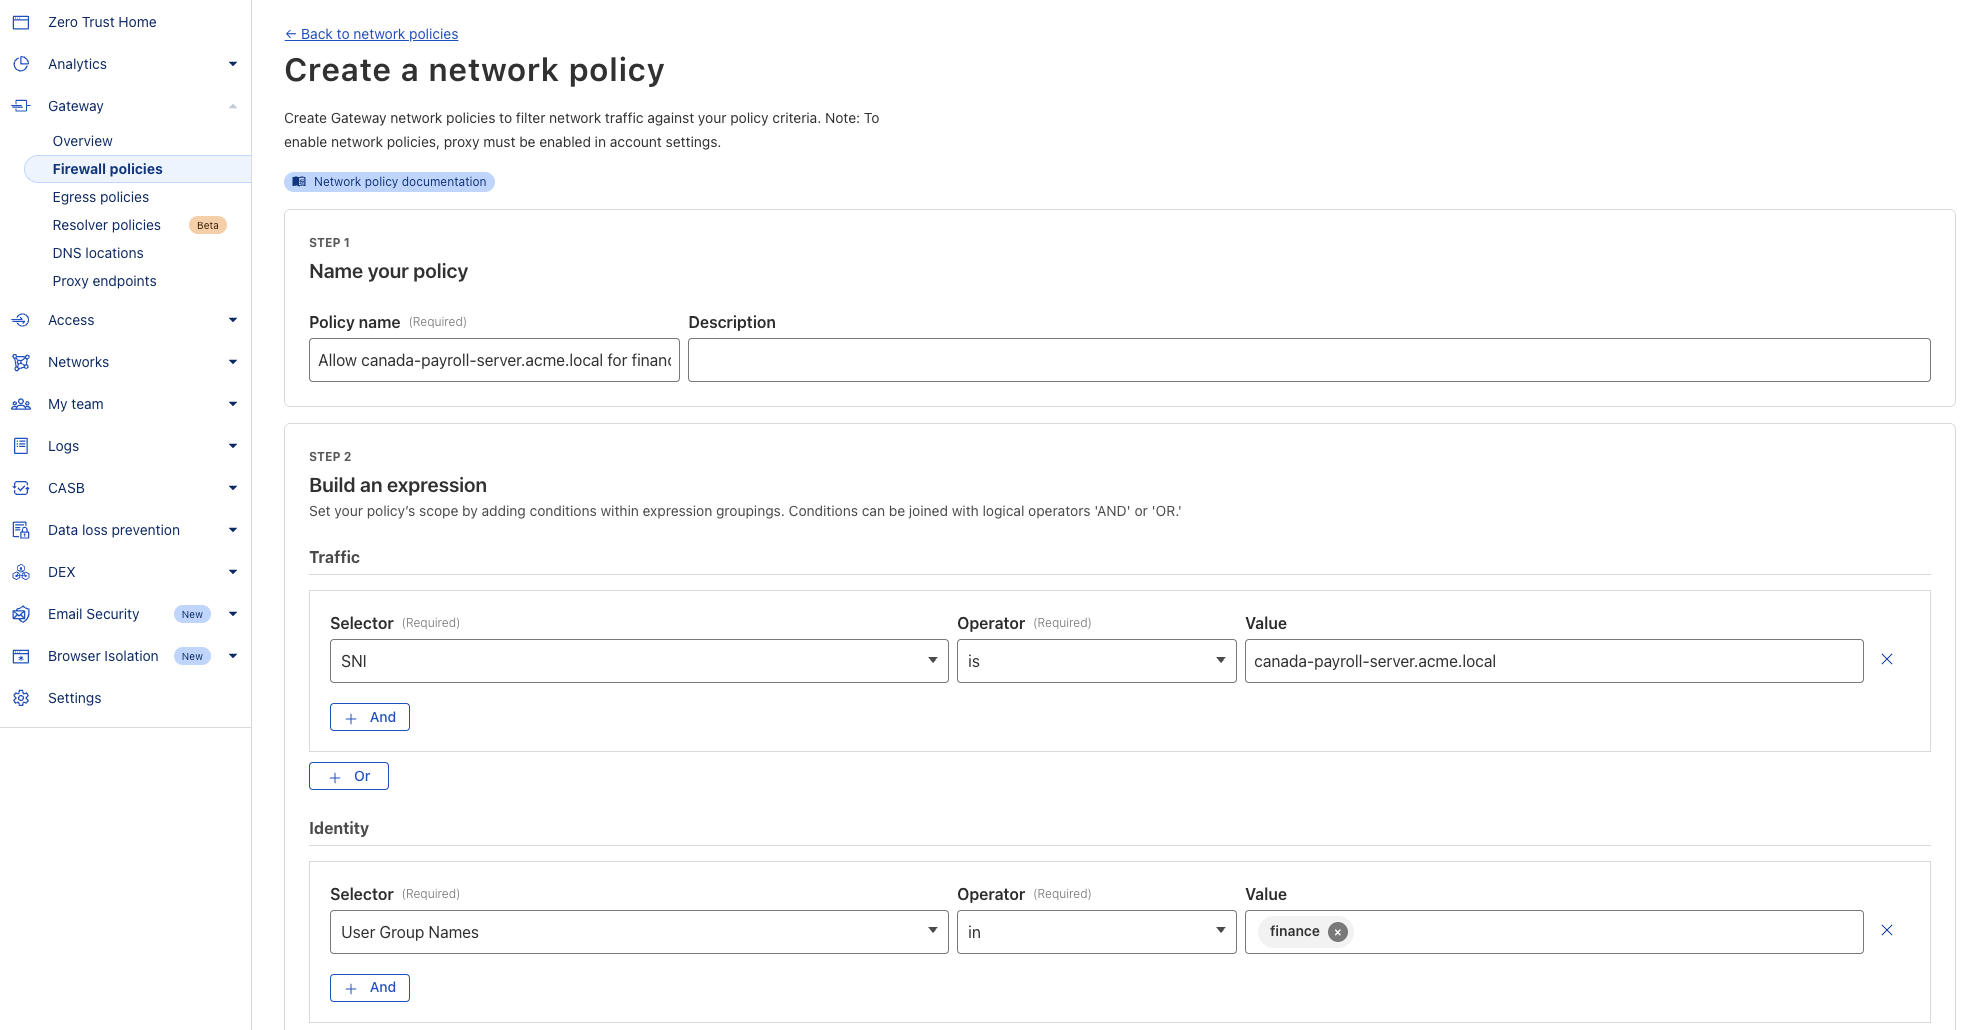
Task: Open Settings via the gear icon
Action: (x=21, y=698)
